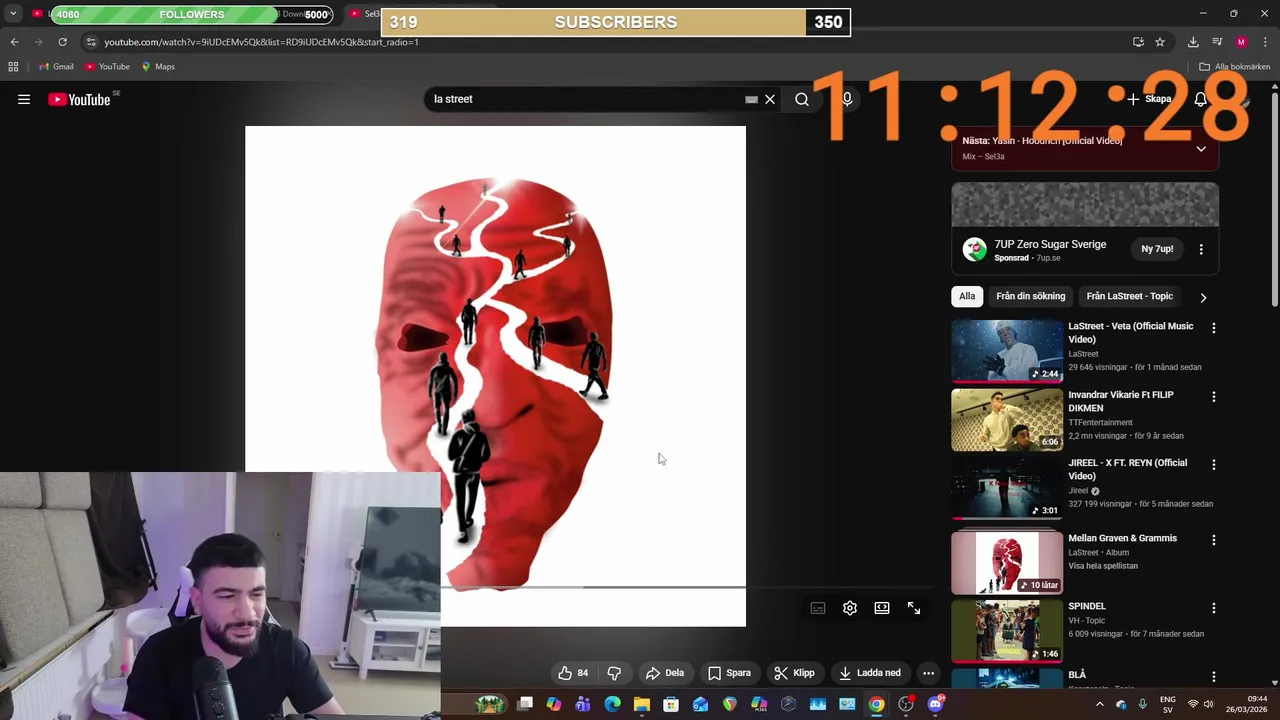Open options menu for Mellan Graven & Grammis
1280x720 pixels.
pos(1214,540)
